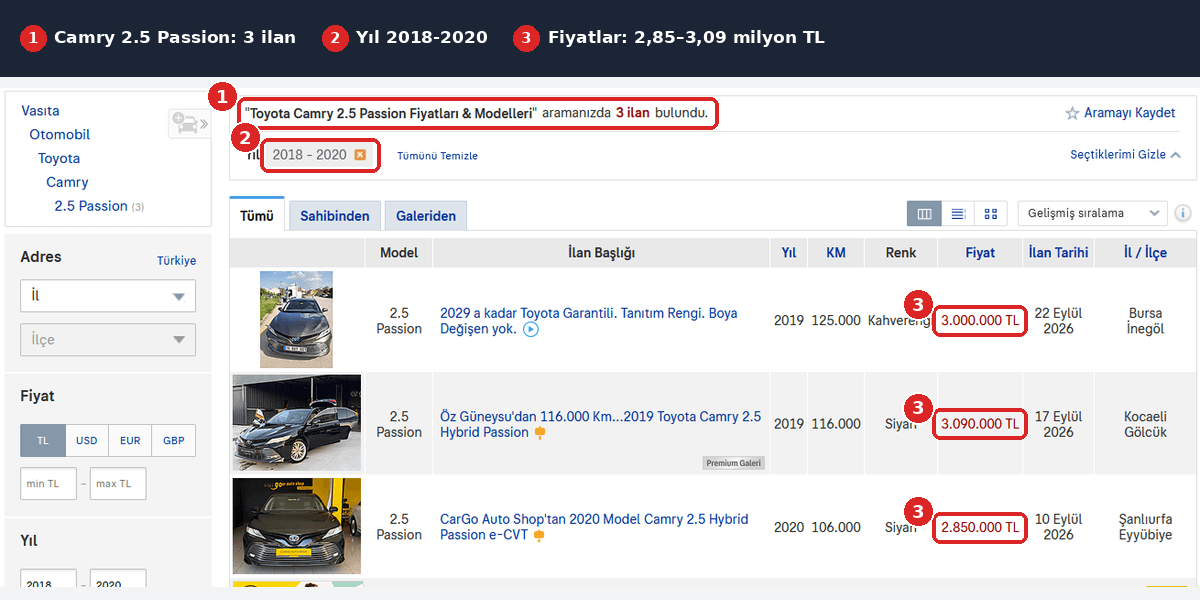Open the CarGo Auto Shop'tan 2020 Camry listing
Screen dimensions: 1200x600
coord(594,527)
